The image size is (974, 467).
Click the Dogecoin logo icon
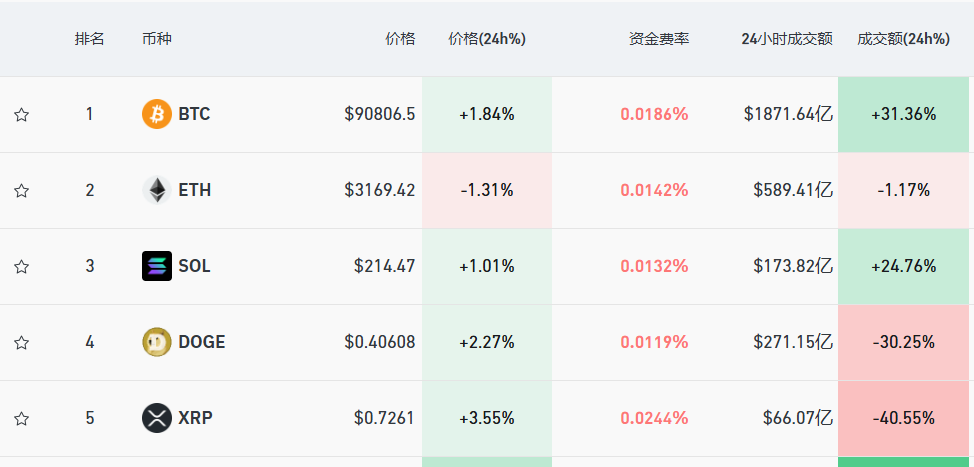tap(157, 342)
